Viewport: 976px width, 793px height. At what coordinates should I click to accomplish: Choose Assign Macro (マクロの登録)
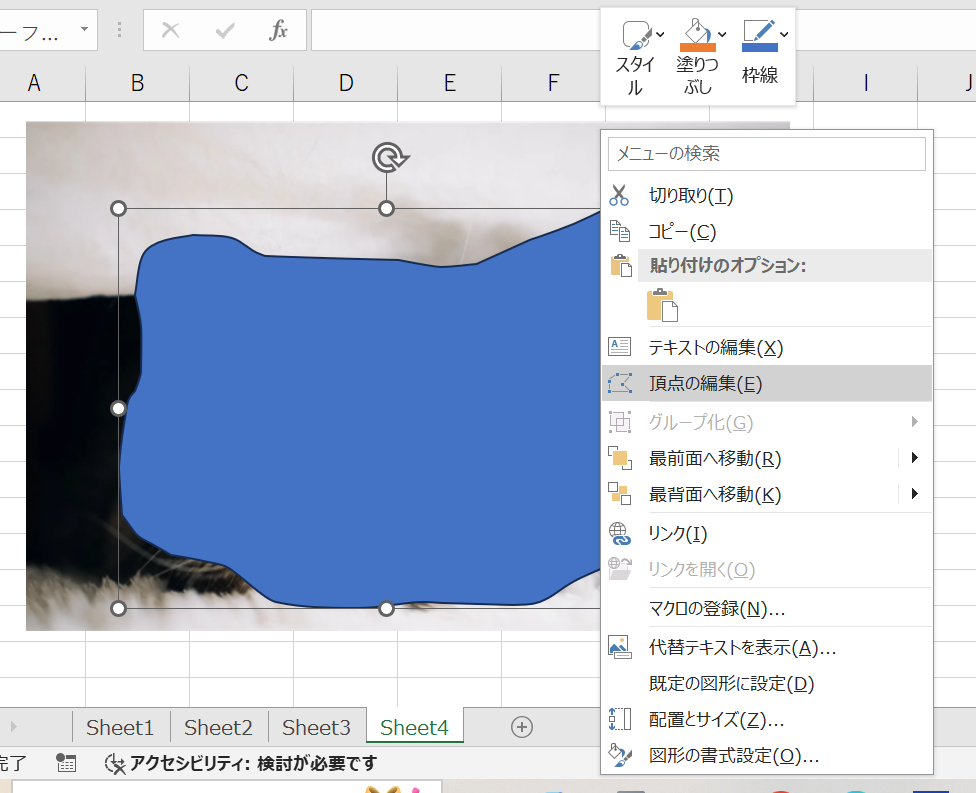tap(766, 608)
